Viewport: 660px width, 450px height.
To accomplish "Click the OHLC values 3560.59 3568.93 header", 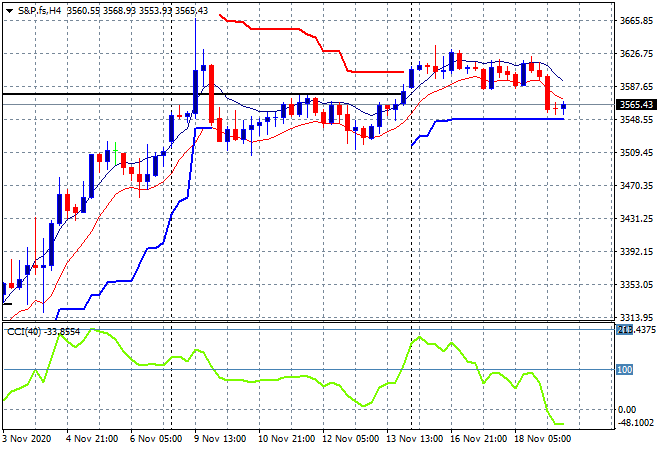I will click(137, 11).
